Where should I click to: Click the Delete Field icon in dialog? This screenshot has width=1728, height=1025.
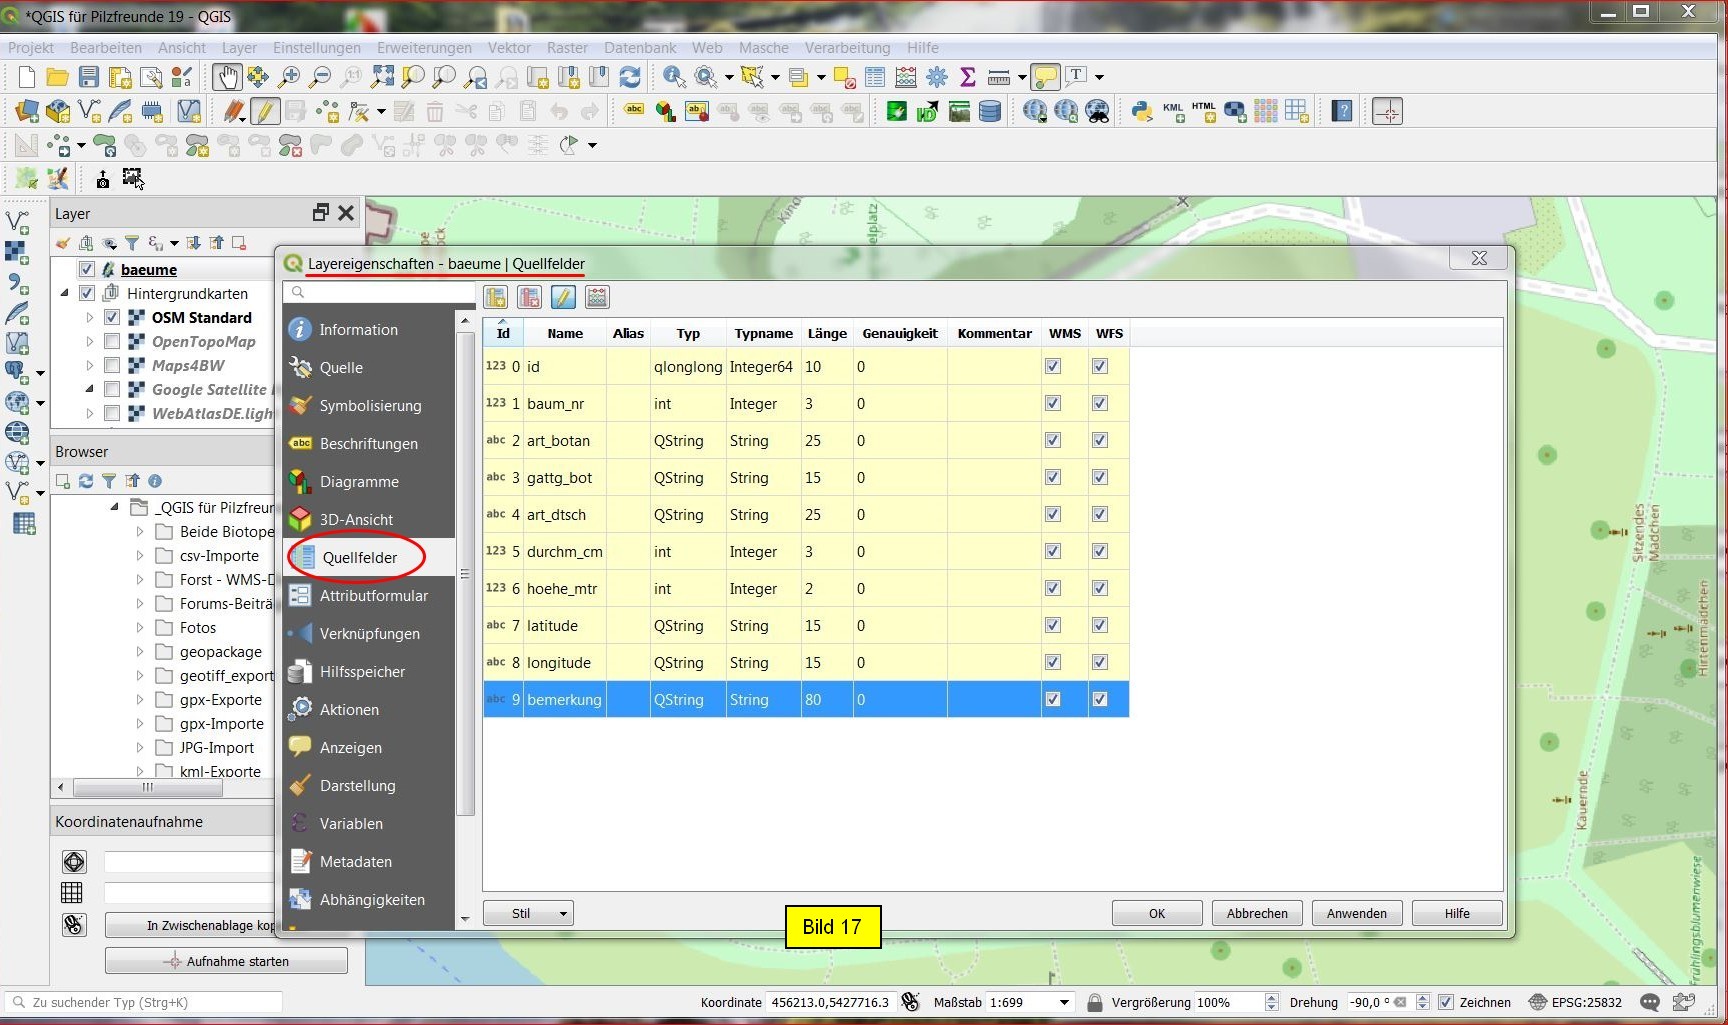529,297
